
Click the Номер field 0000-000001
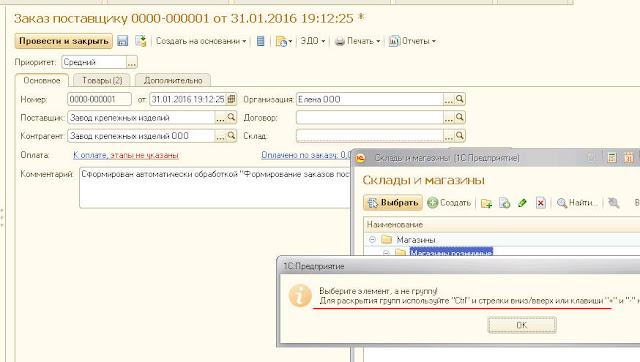point(99,99)
